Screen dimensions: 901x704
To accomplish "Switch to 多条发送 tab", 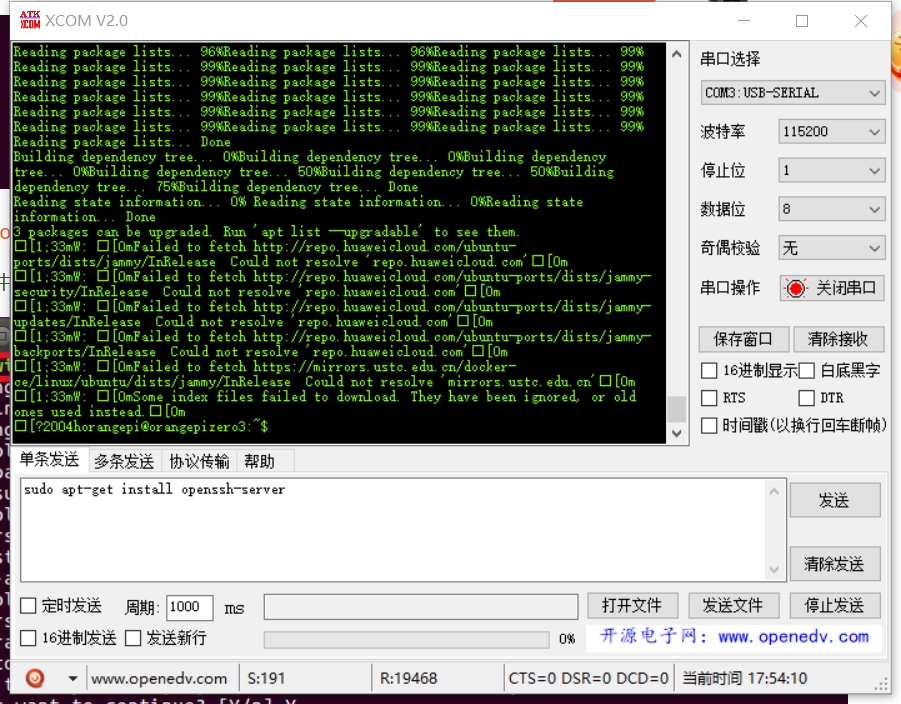I will pos(124,461).
